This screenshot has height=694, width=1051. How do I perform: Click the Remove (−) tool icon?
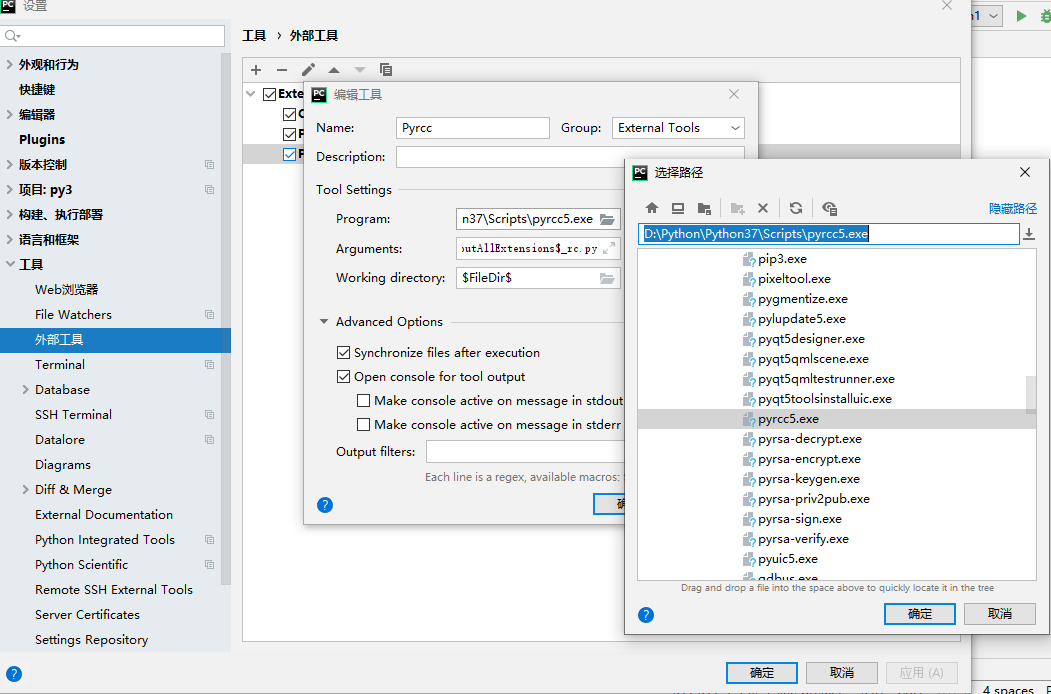(282, 70)
